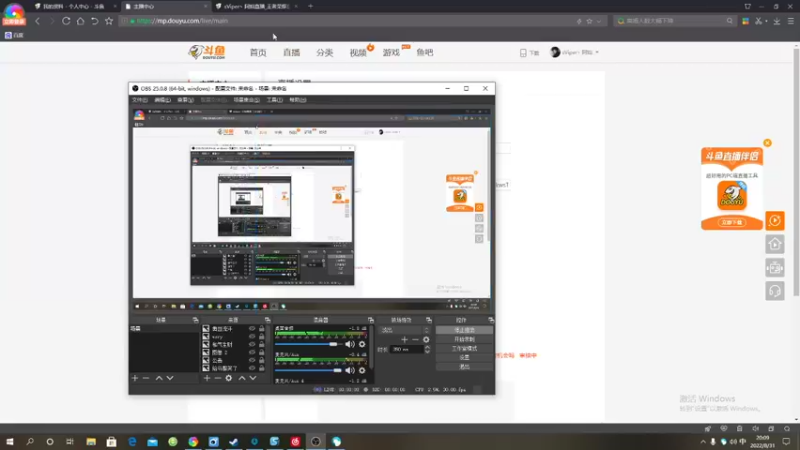Viewport: 800px width, 450px height.
Task: Toggle the lock for the 图像 2 source
Action: (262, 352)
